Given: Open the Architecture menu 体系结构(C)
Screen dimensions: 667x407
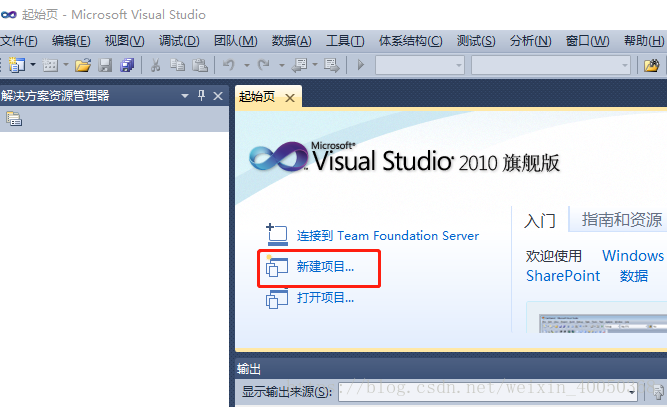Looking at the screenshot, I should click(x=410, y=41).
